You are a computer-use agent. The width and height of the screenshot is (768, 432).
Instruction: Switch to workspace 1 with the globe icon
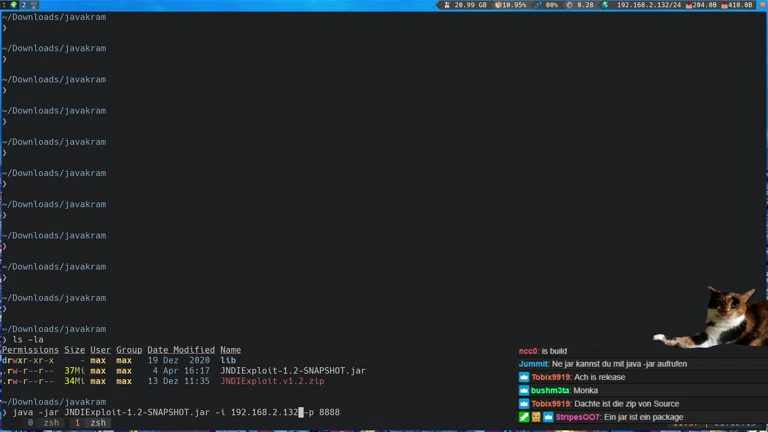coord(8,5)
